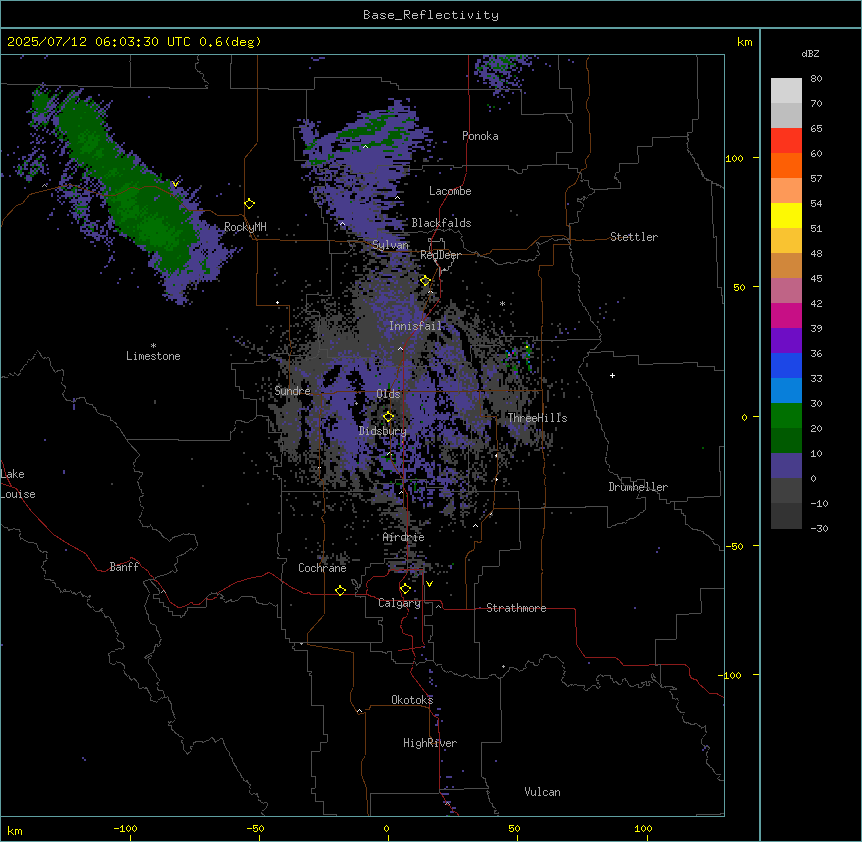Click the white plus marker west of Drumheller
Viewport: 862px width, 842px height.
coord(612,375)
